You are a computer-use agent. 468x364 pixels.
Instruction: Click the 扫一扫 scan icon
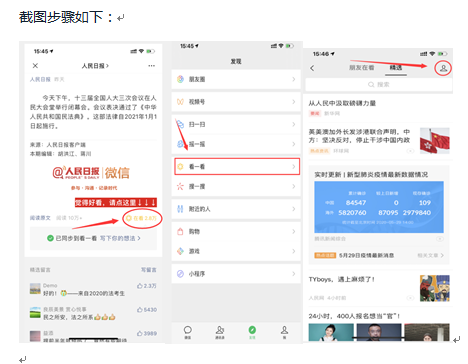(x=180, y=124)
